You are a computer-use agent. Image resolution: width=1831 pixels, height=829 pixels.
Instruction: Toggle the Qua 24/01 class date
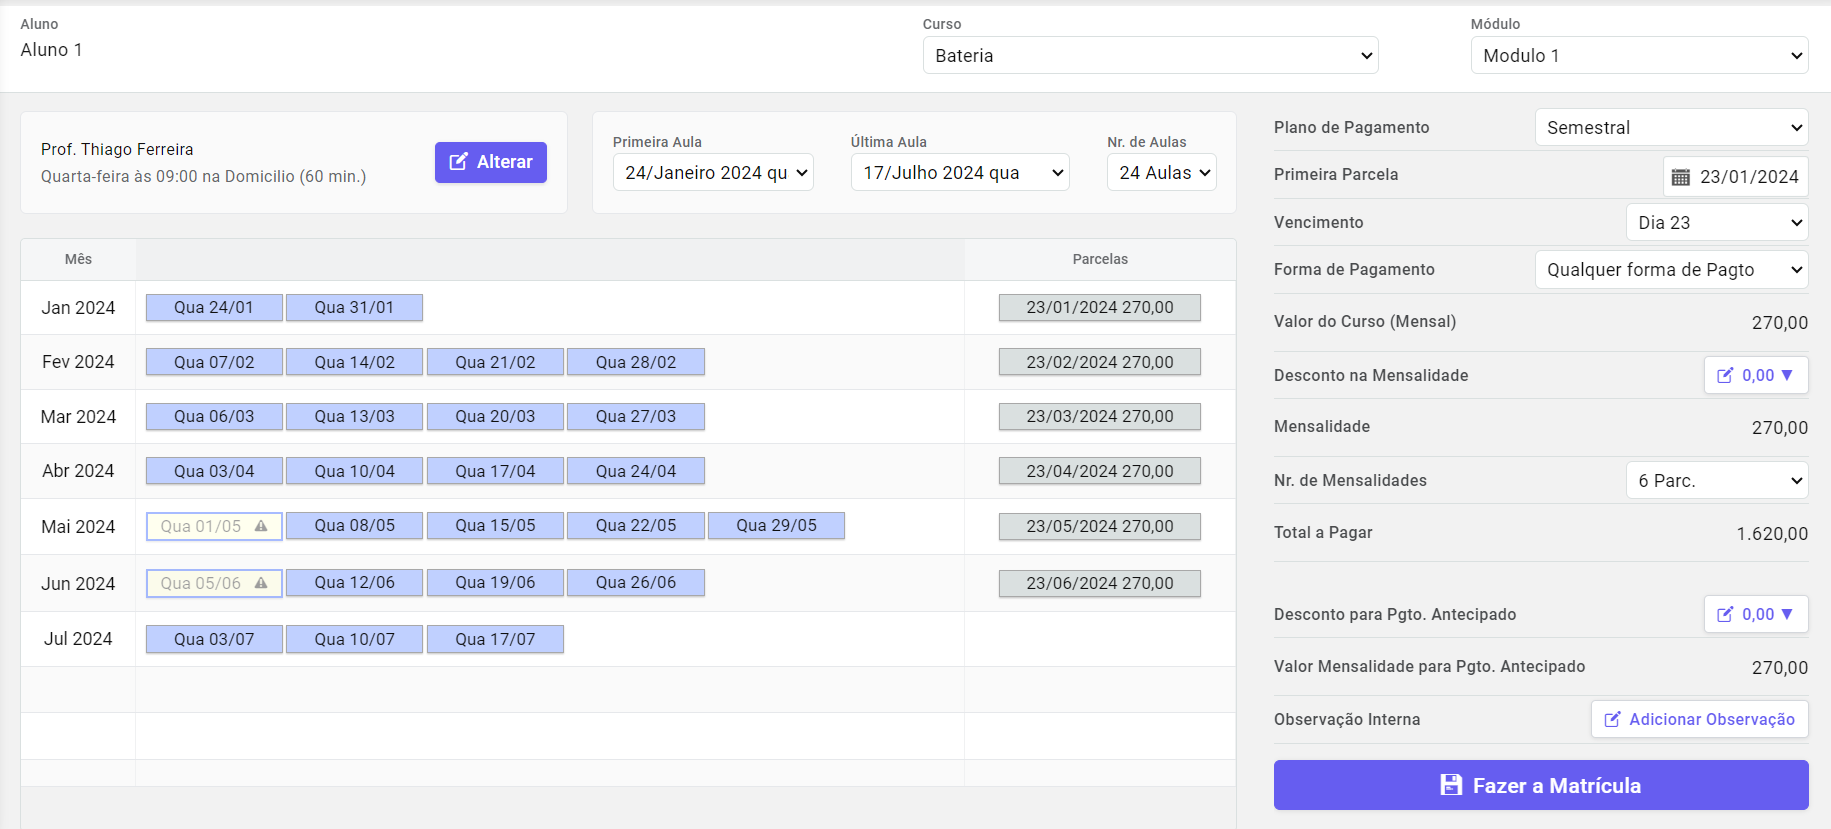tap(214, 308)
